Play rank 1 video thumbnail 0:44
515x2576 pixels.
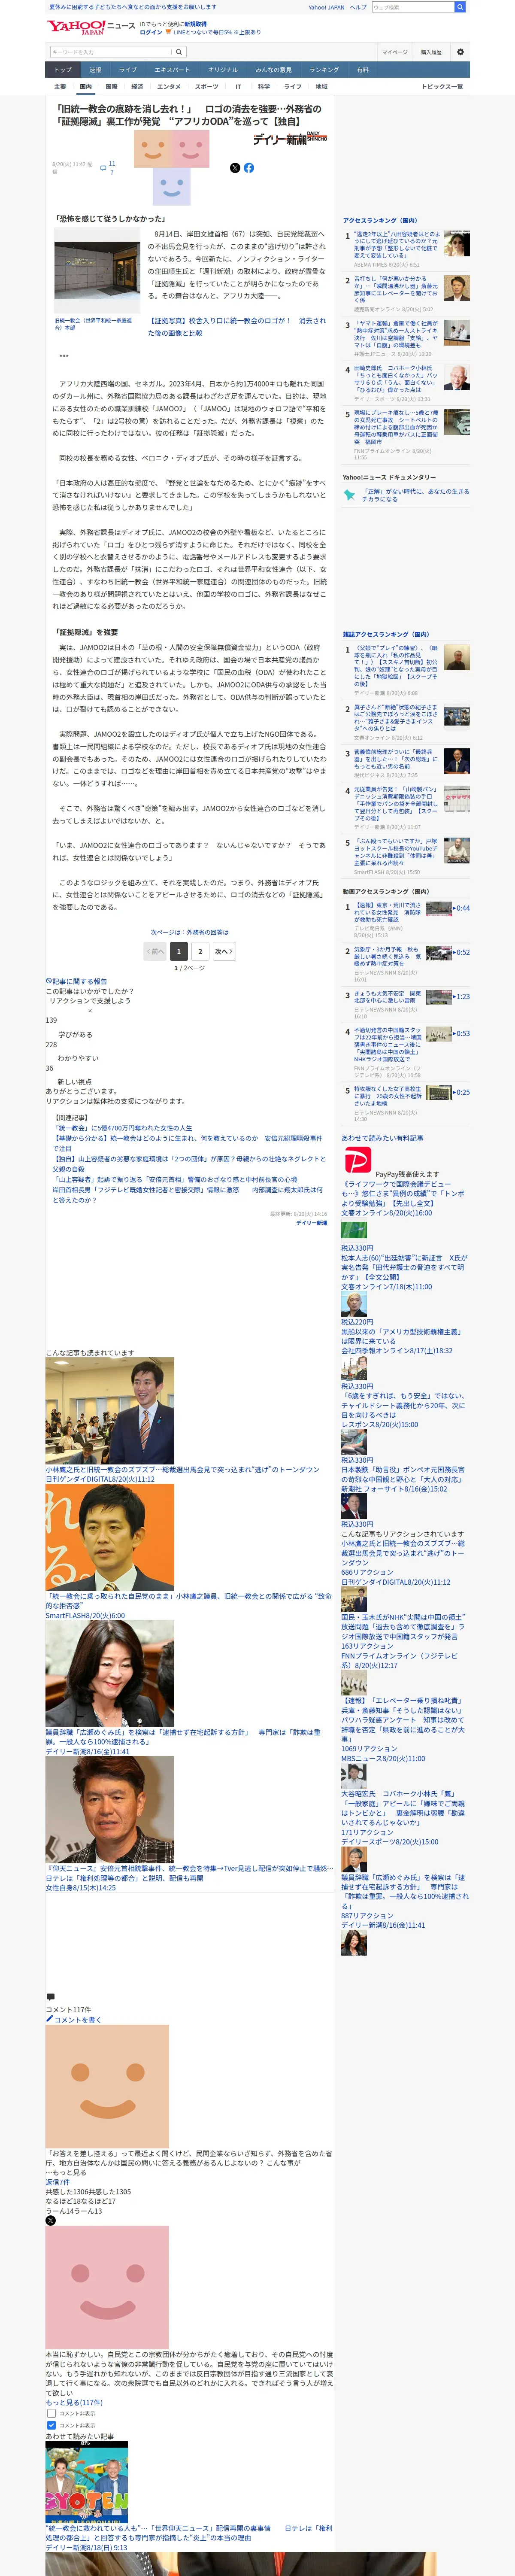coord(439,908)
